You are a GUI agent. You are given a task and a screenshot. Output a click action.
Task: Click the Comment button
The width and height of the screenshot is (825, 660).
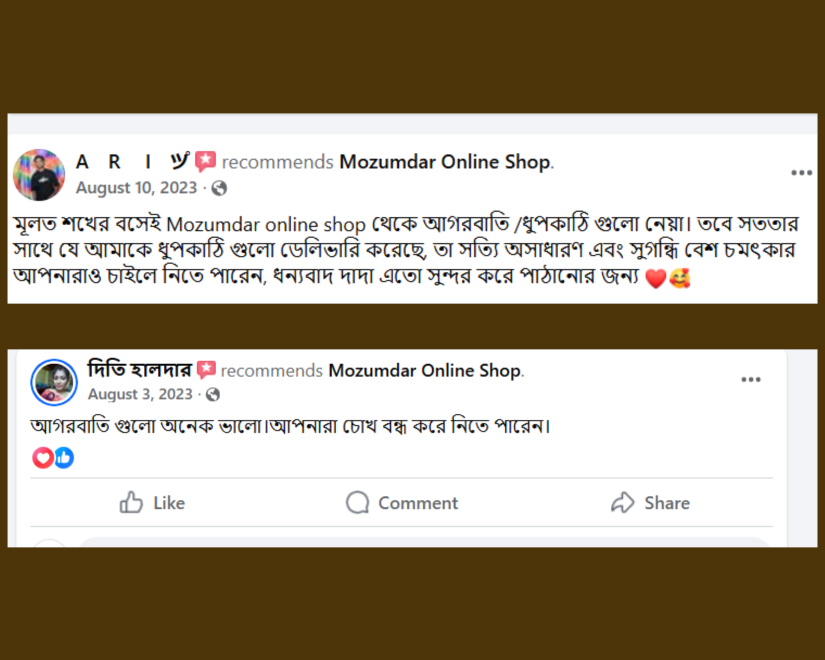401,503
